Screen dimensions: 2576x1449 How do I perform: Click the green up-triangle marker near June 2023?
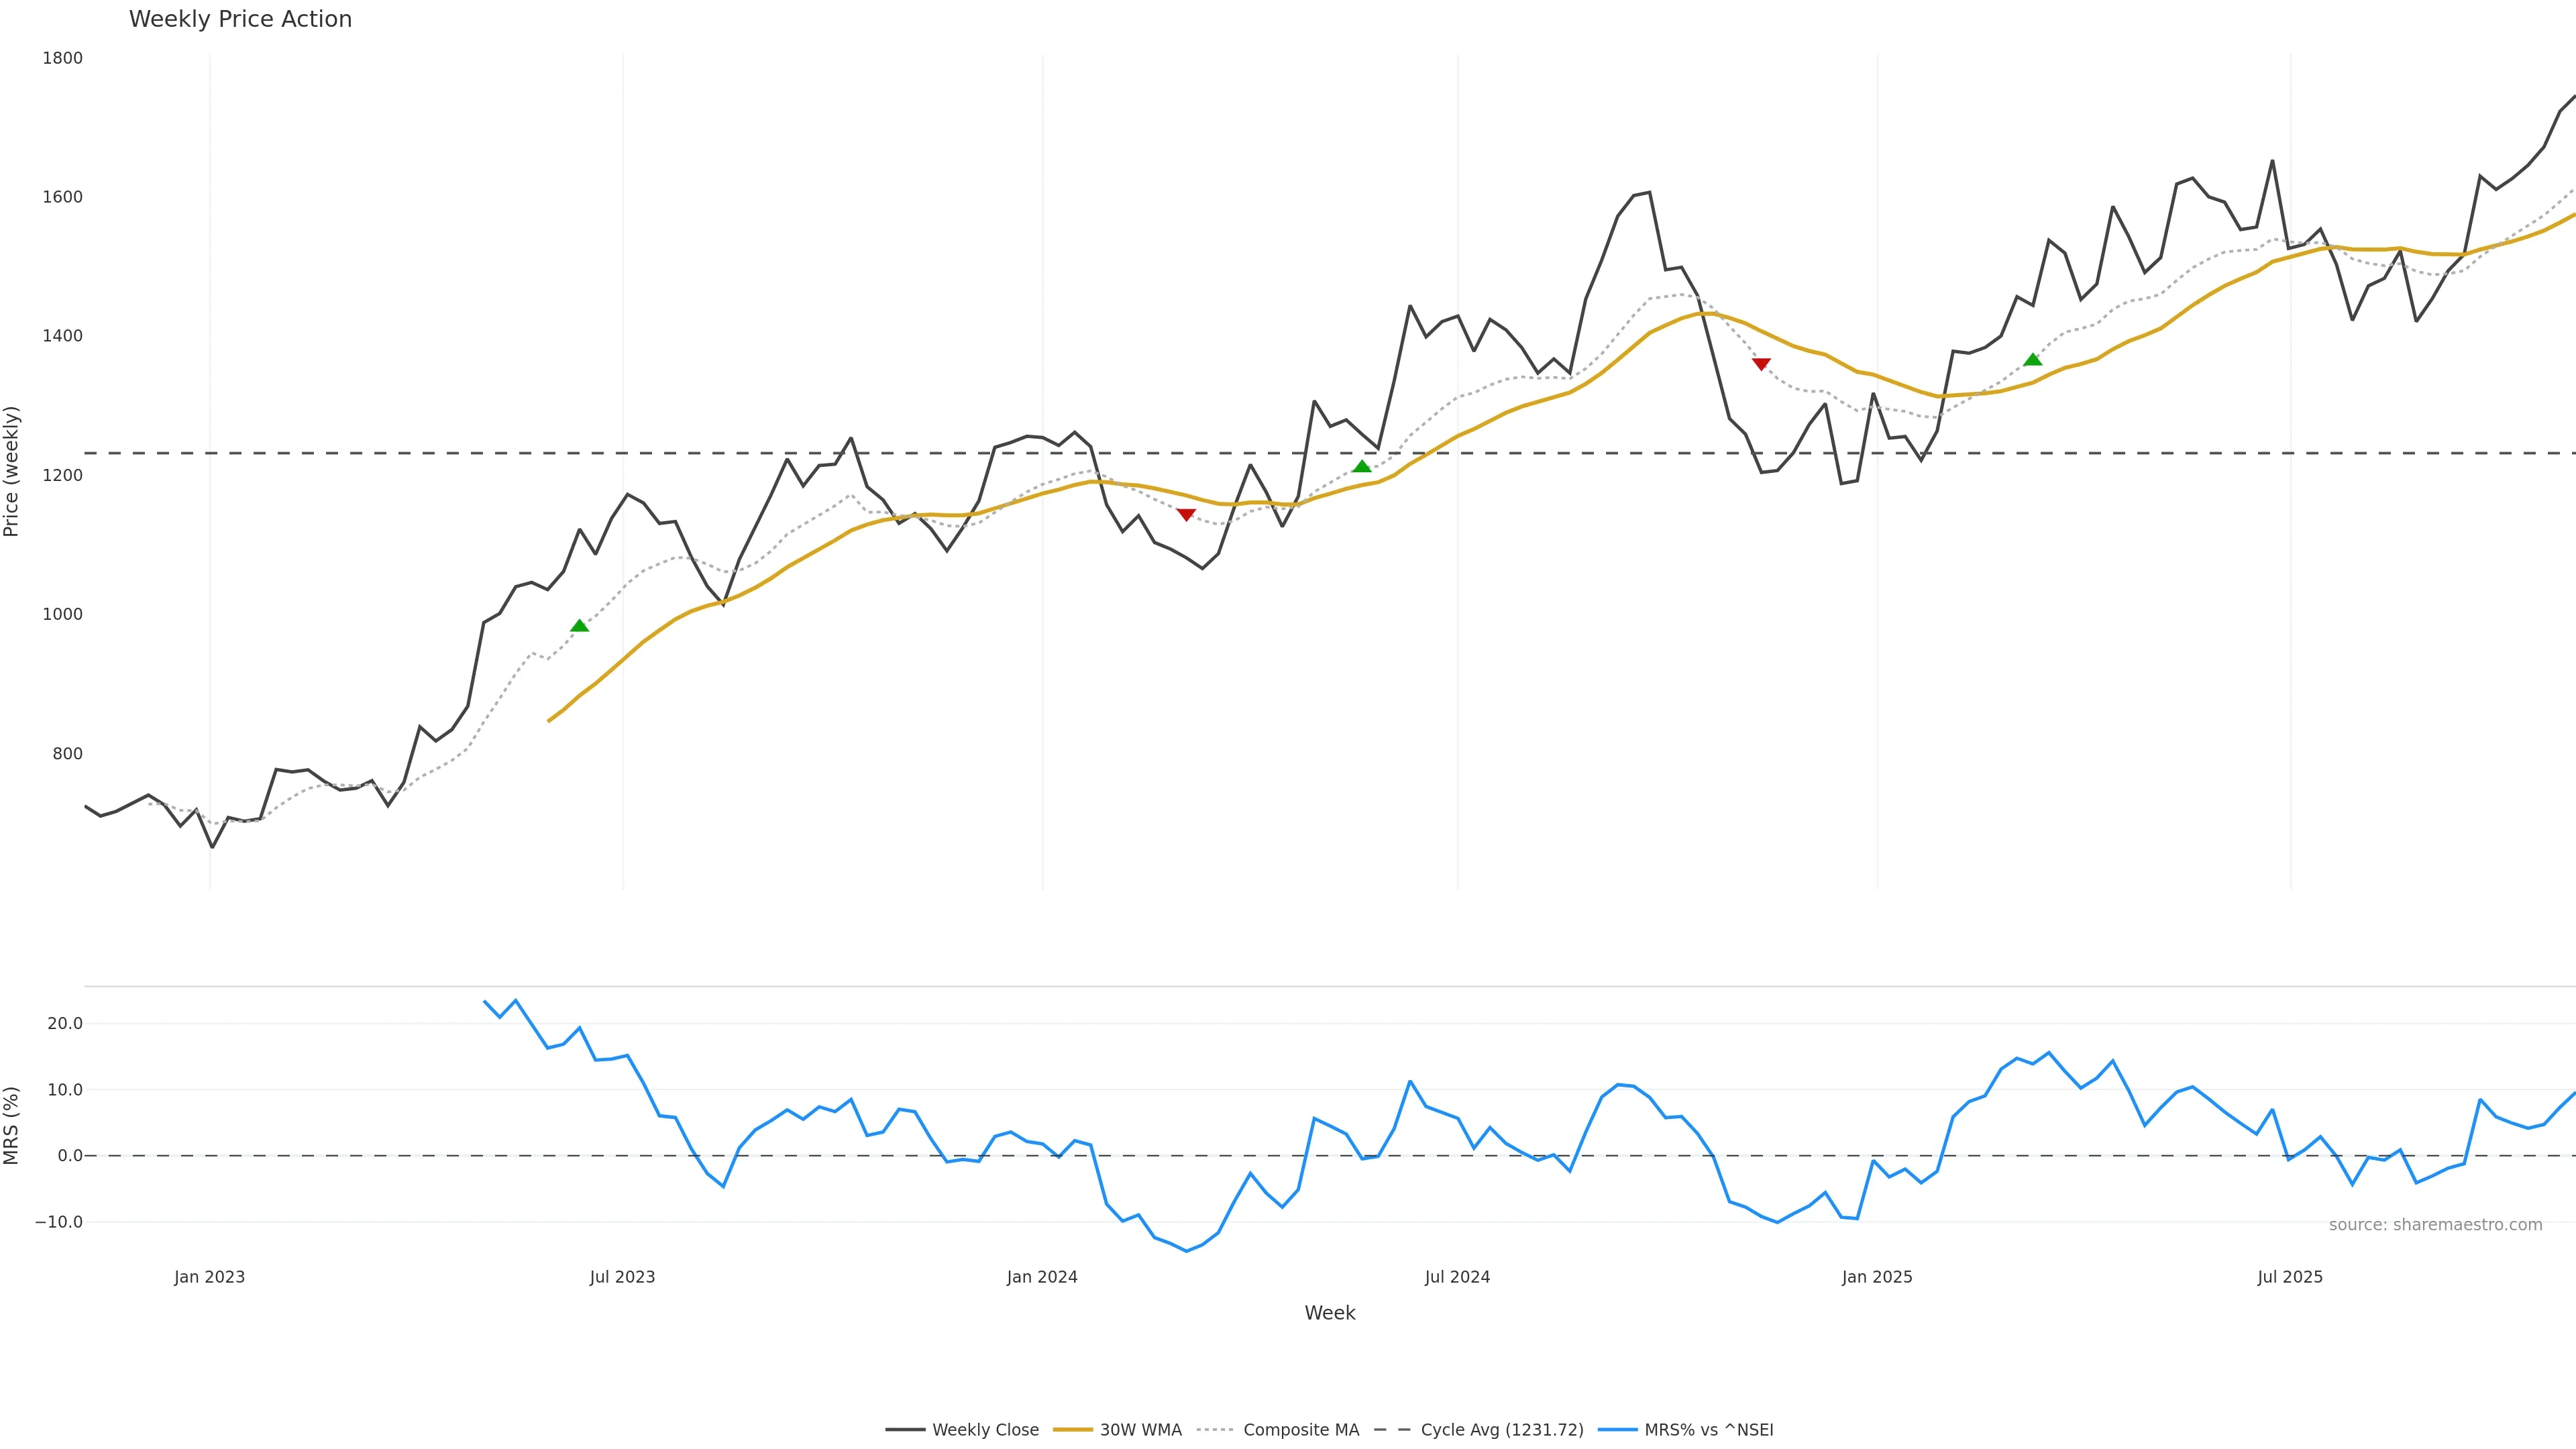[579, 626]
